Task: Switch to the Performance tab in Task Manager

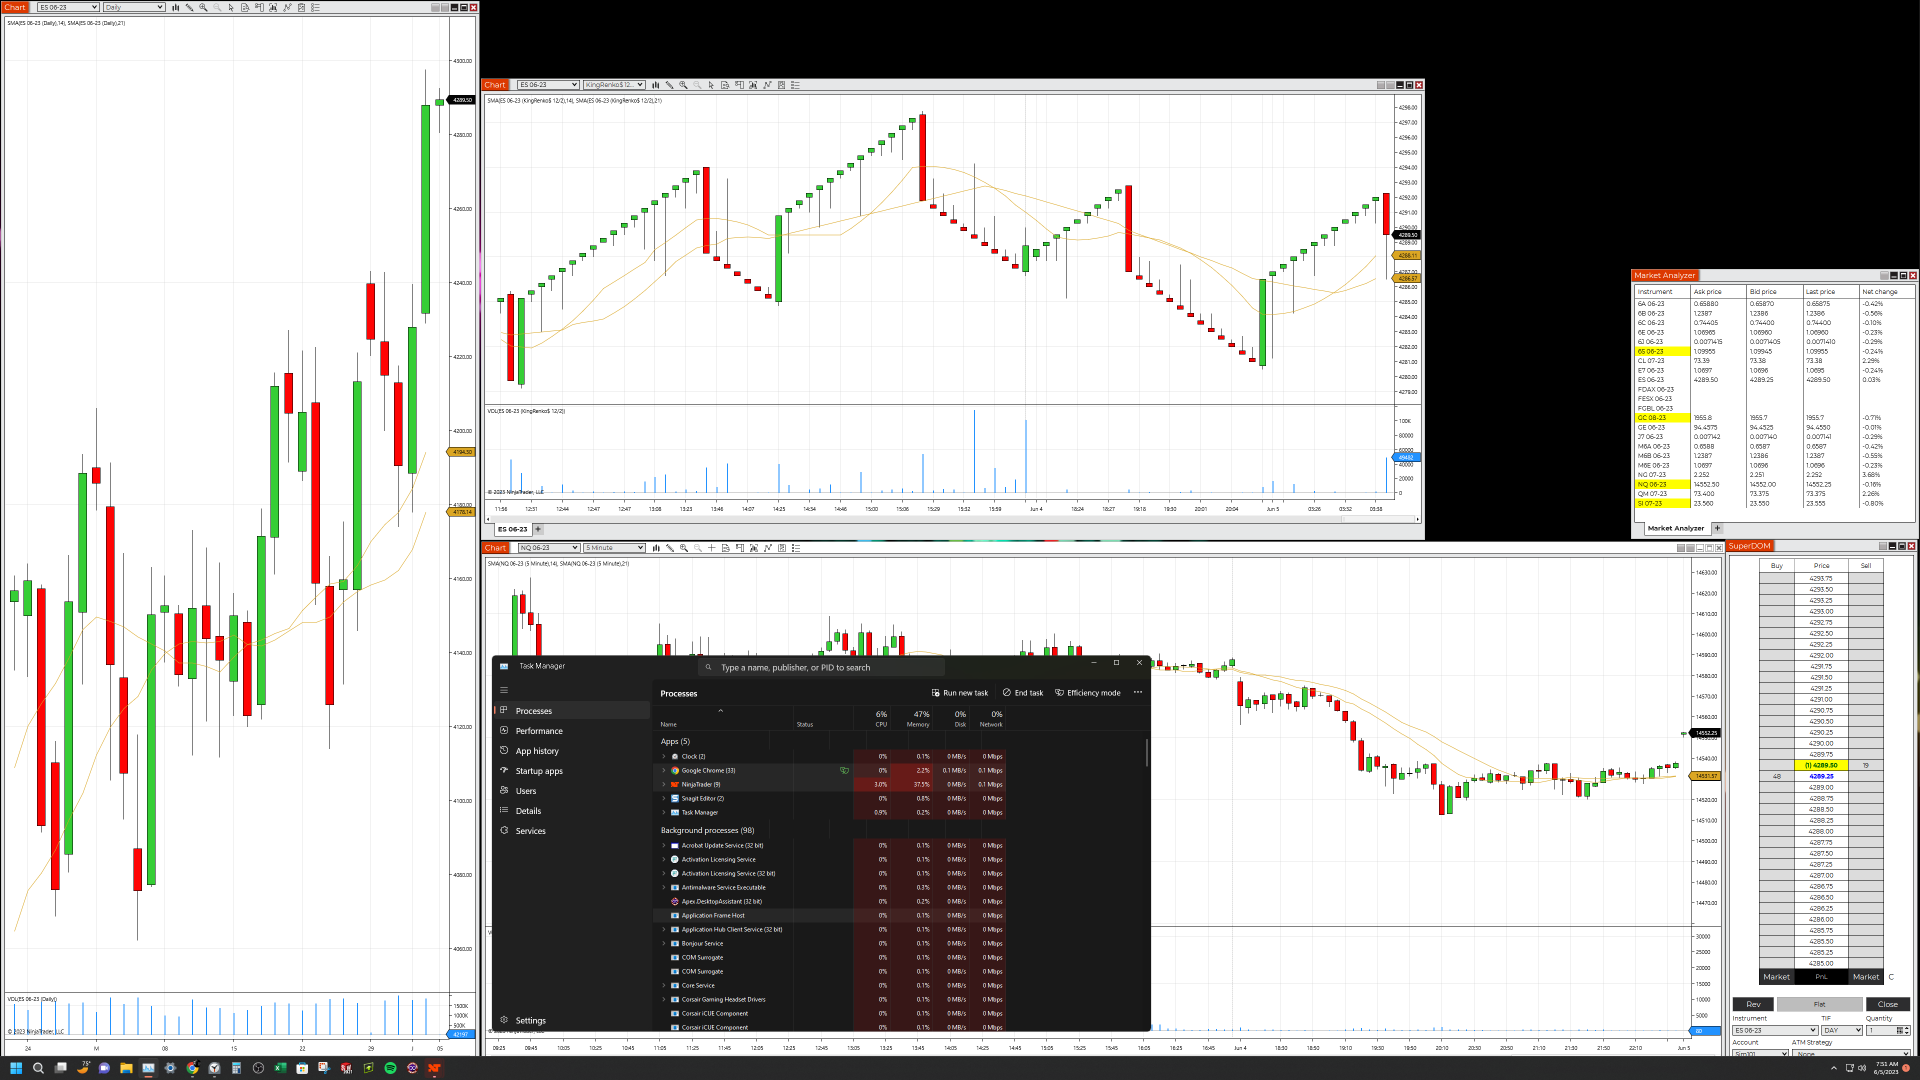Action: [x=539, y=731]
